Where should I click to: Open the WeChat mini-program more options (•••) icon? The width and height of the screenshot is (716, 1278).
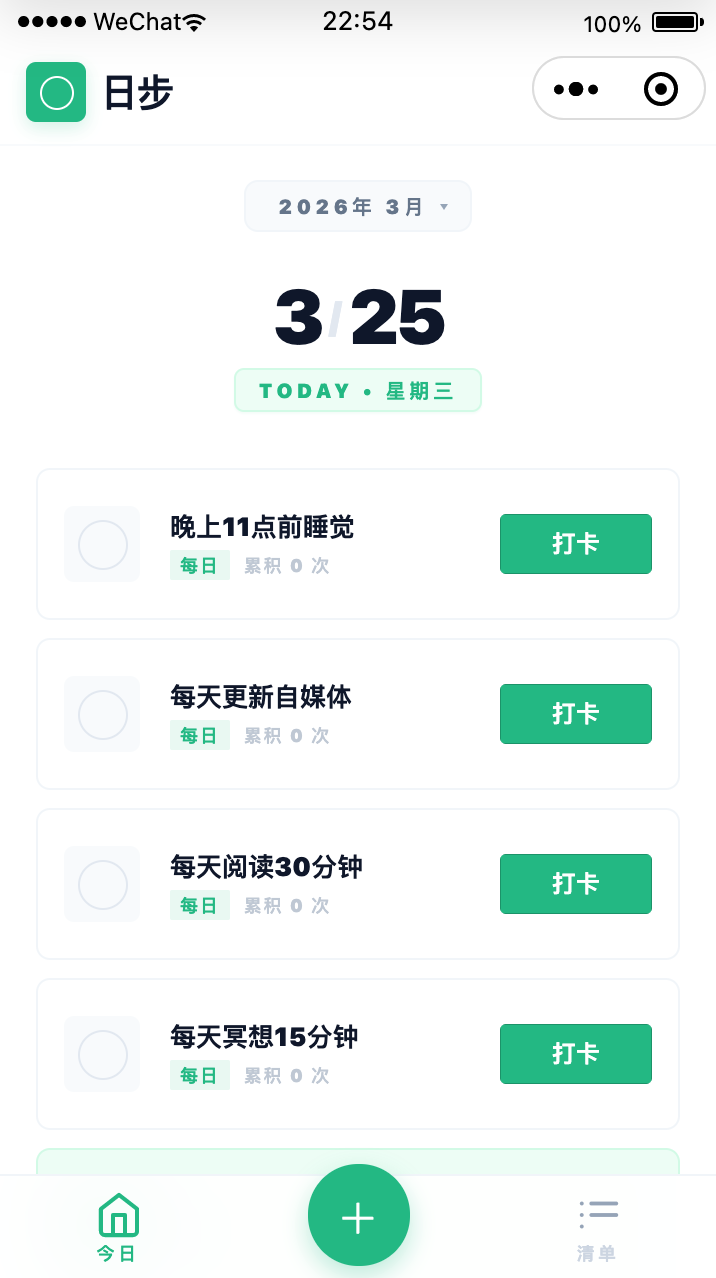coord(576,88)
